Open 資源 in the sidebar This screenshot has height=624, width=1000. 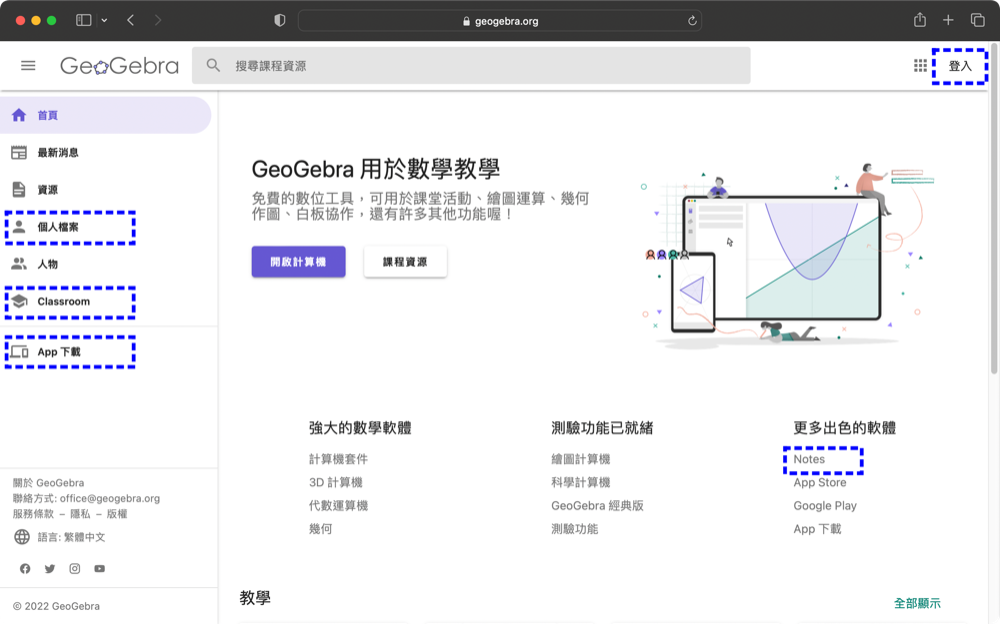click(x=47, y=189)
